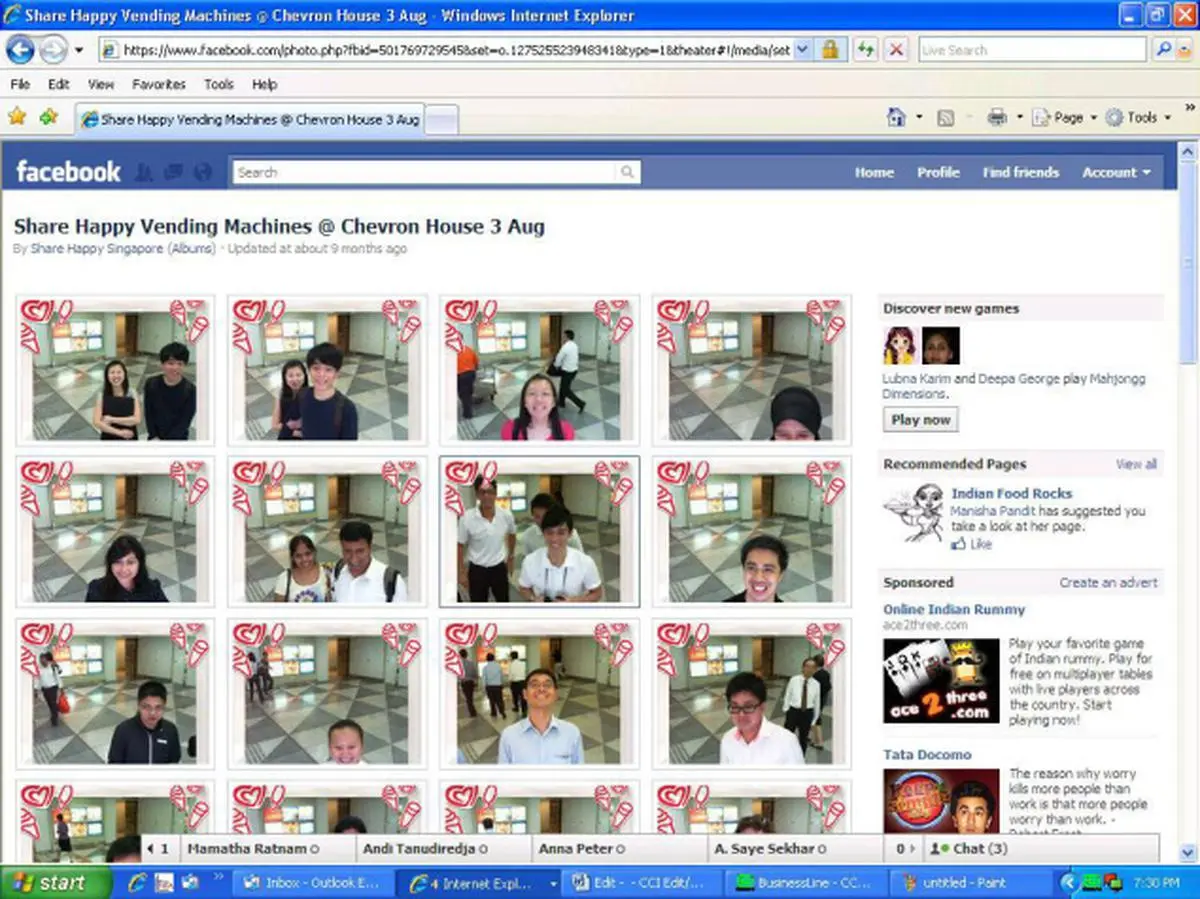
Task: Open the Tata Docomo ad link
Action: pos(927,754)
